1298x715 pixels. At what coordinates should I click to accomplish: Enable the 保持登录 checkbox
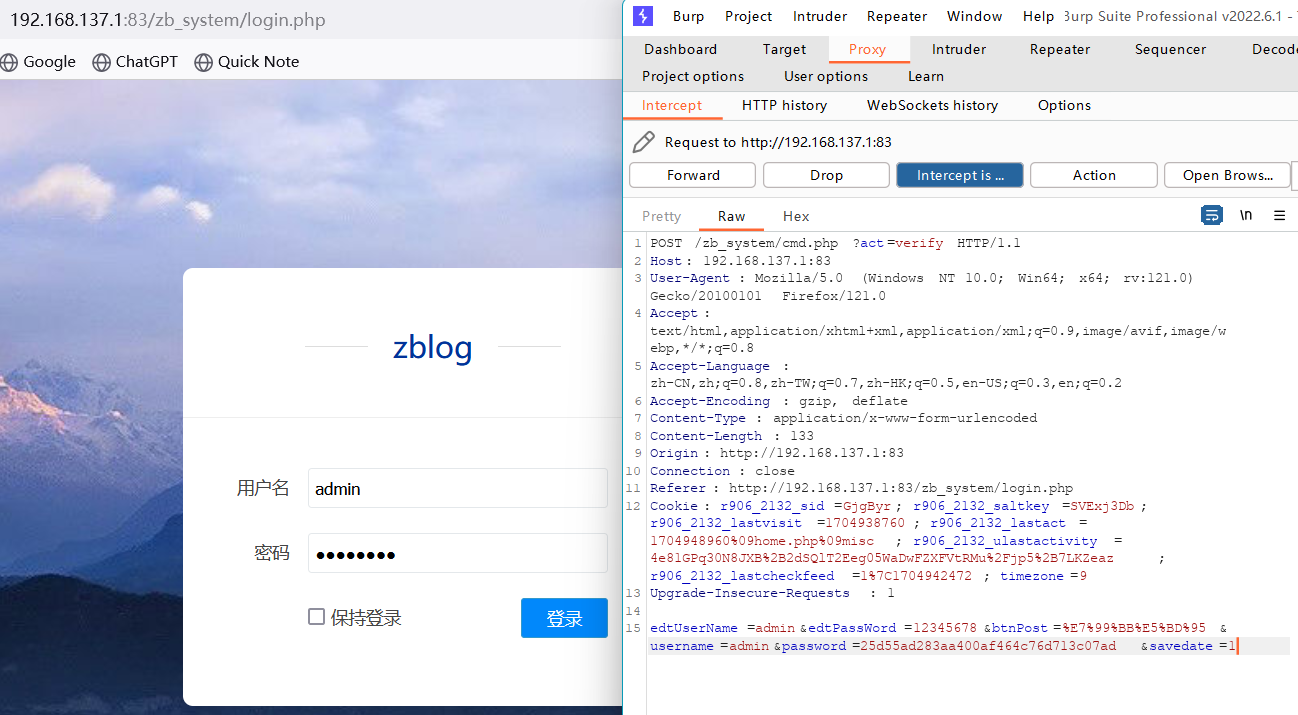316,617
